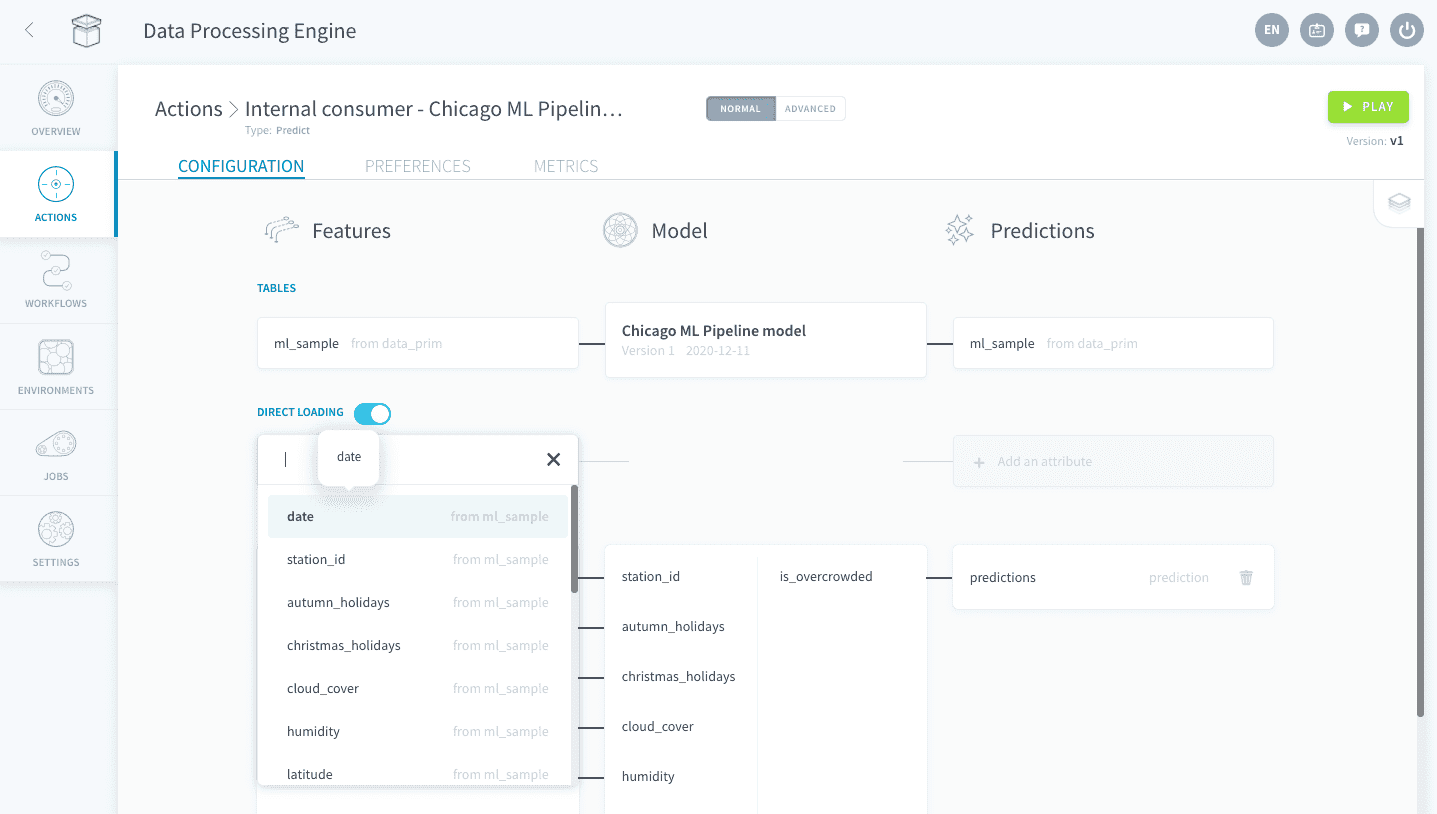This screenshot has height=814, width=1437.
Task: Open the Overview gauge section
Action: 56,108
